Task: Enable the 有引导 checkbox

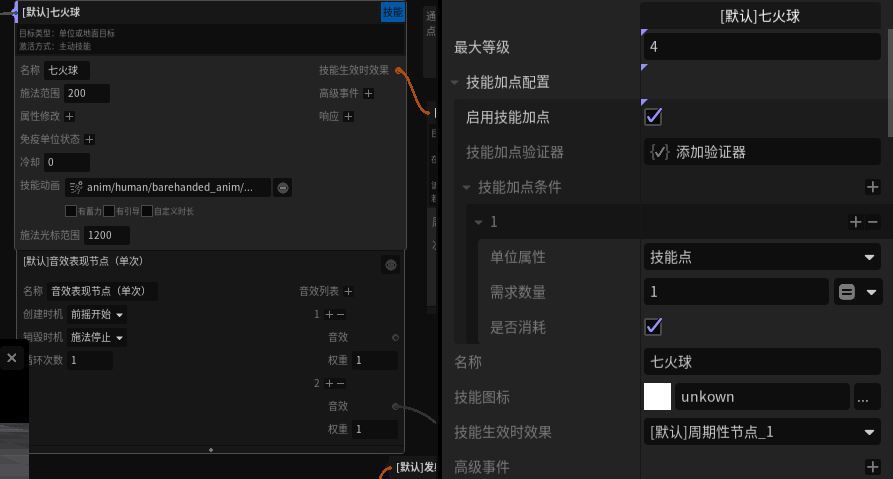Action: tap(109, 211)
